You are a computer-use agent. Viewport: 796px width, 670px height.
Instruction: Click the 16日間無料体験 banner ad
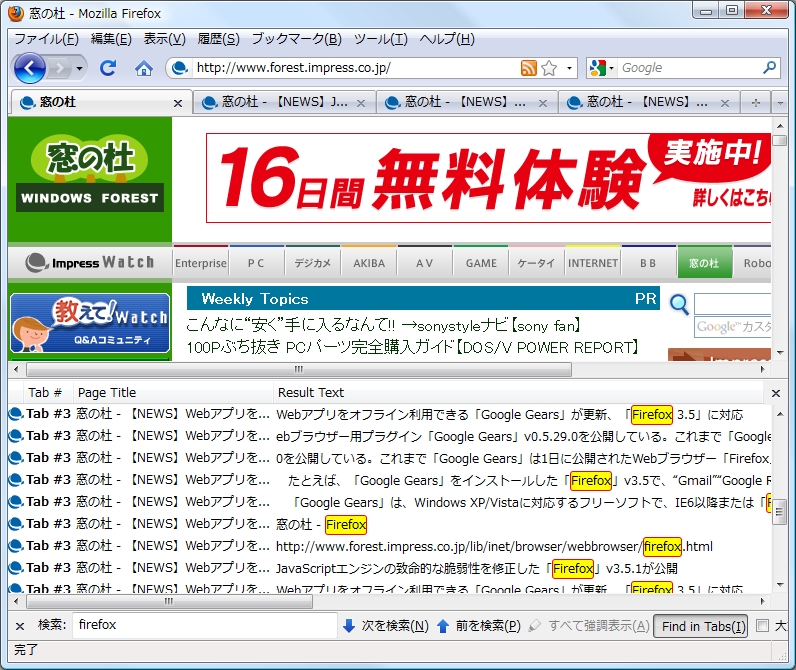pos(488,178)
